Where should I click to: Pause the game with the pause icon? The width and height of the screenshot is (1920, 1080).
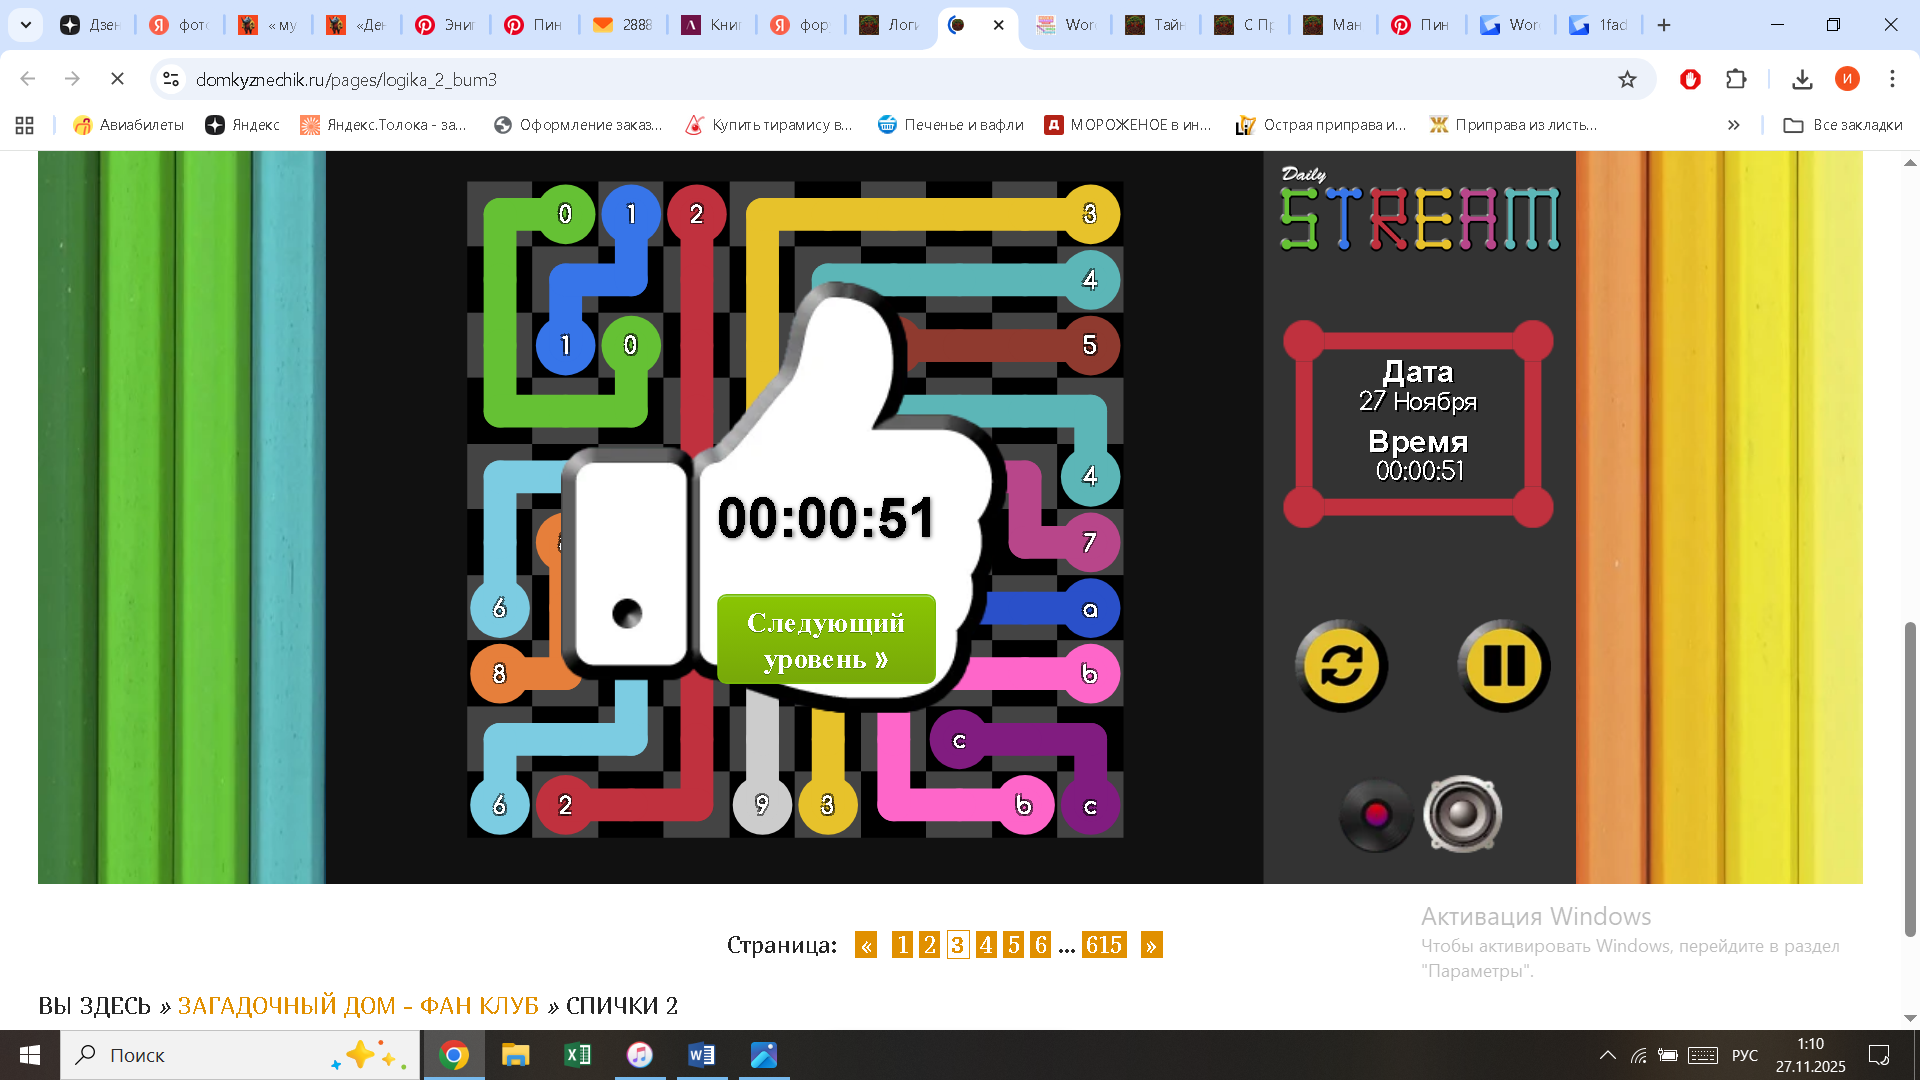(1504, 665)
